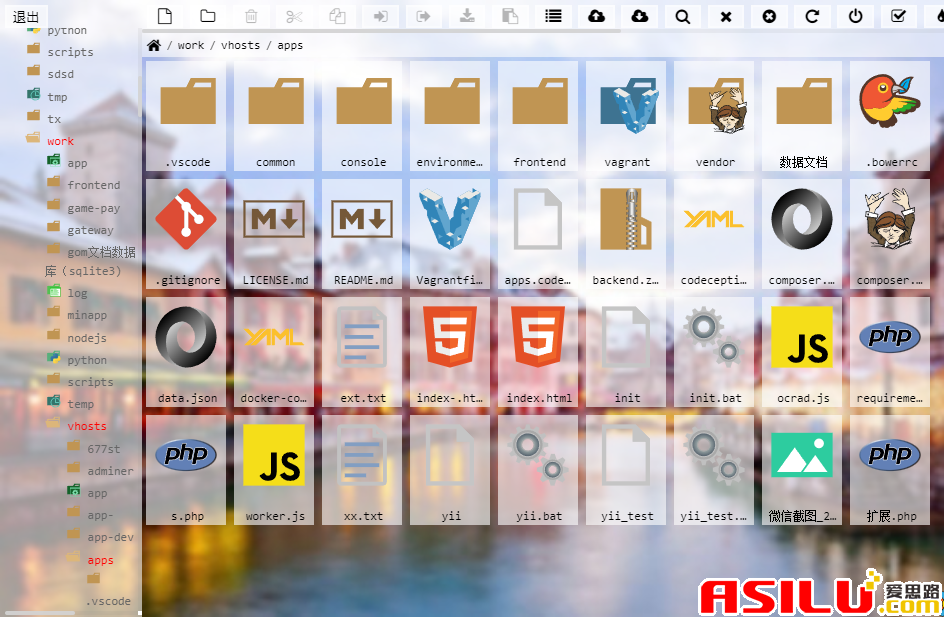Collapse the work folder in sidebar tree
The width and height of the screenshot is (944, 617).
(x=61, y=141)
